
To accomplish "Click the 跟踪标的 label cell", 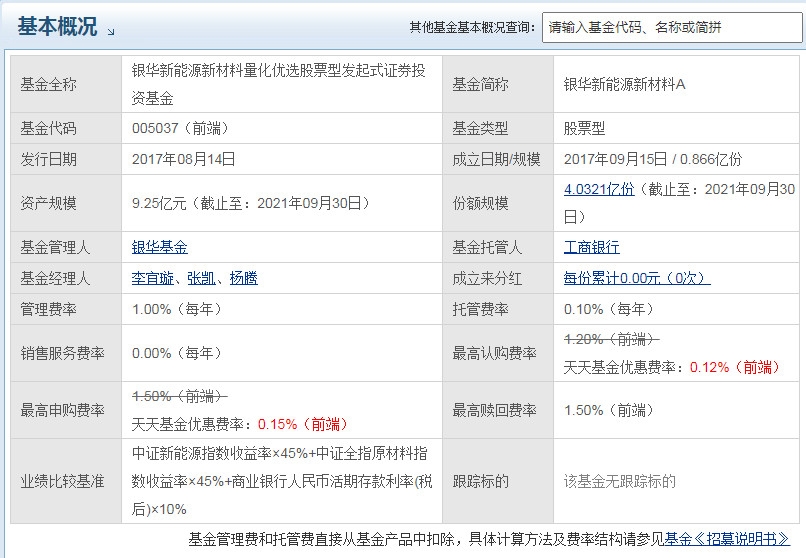I will click(x=498, y=481).
